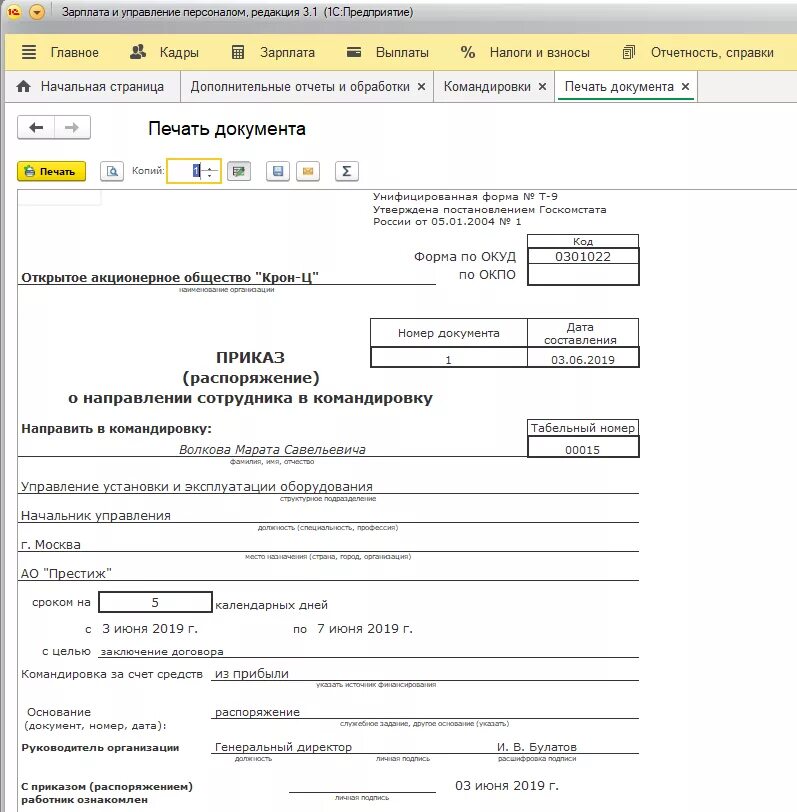
Task: Click the basis text распоряжение
Action: point(257,712)
